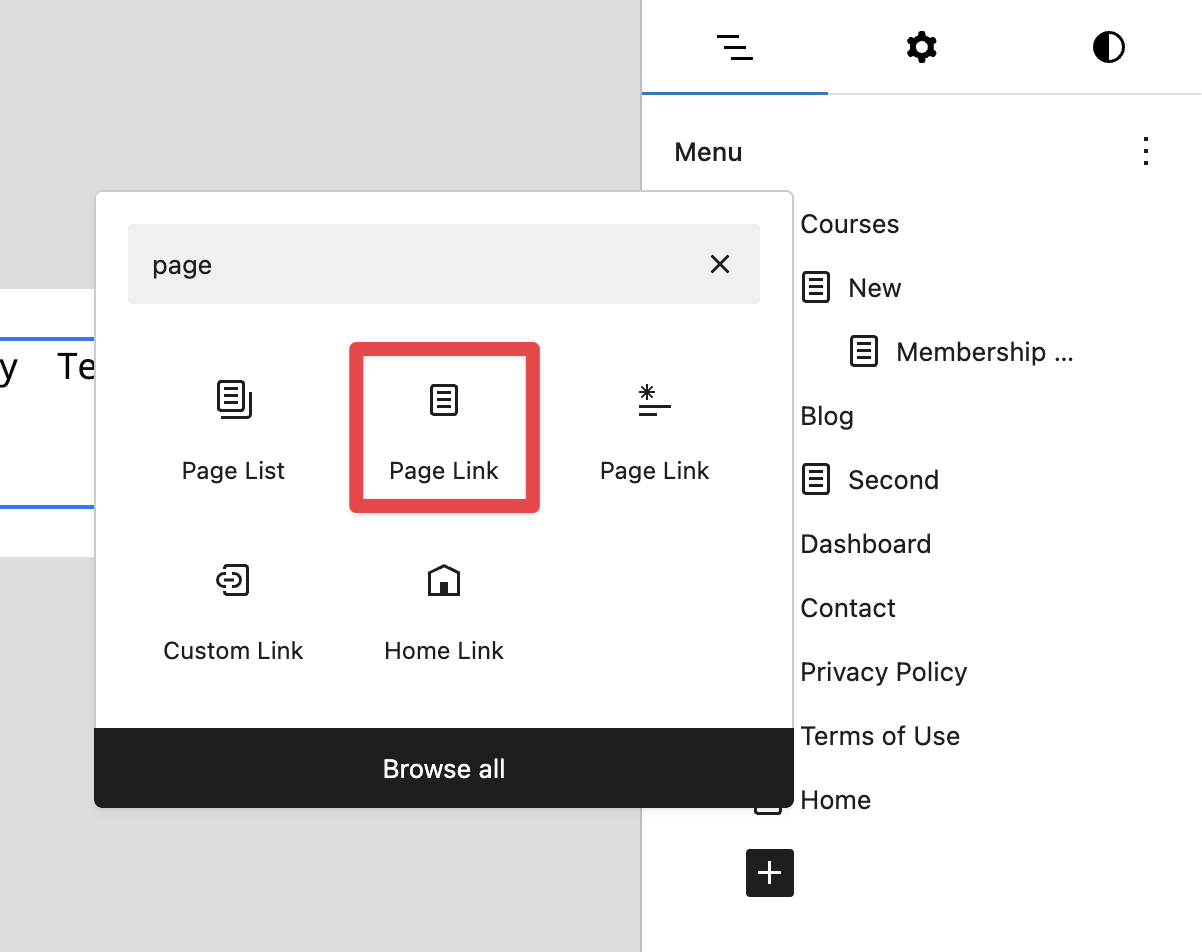Insert the Home Link block
This screenshot has height=952, width=1202.
click(444, 610)
